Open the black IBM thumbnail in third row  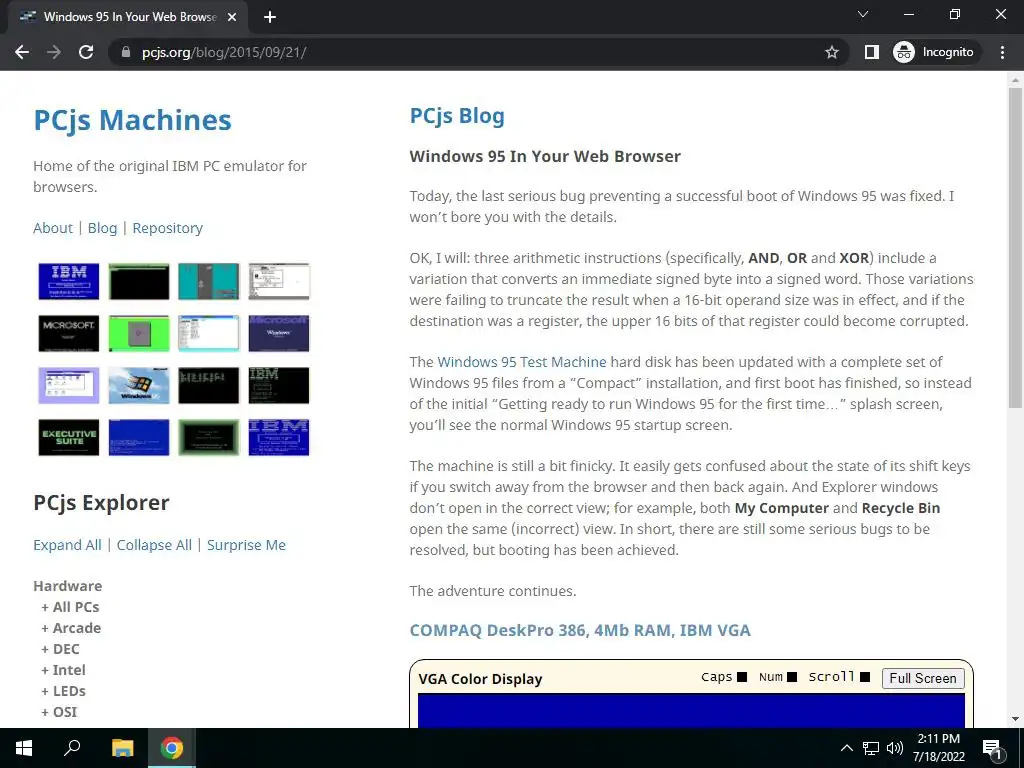click(279, 385)
